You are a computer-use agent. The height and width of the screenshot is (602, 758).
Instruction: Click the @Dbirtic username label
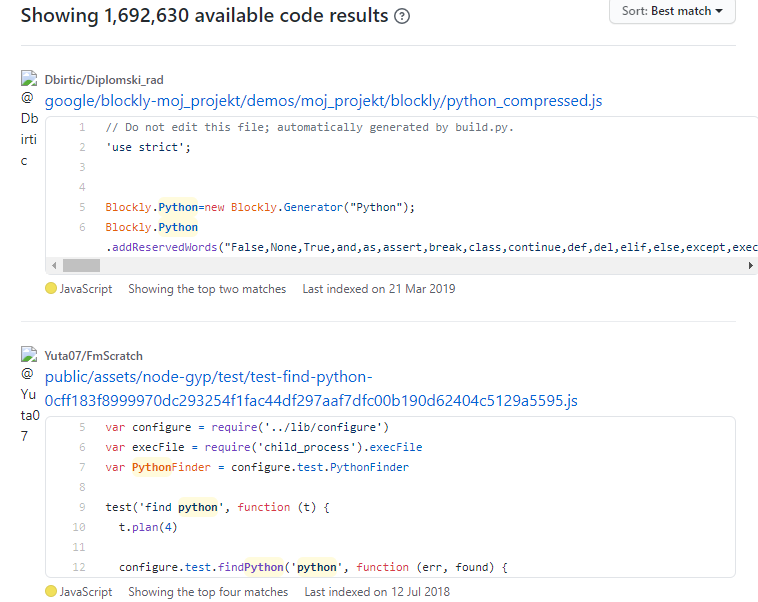coord(29,129)
